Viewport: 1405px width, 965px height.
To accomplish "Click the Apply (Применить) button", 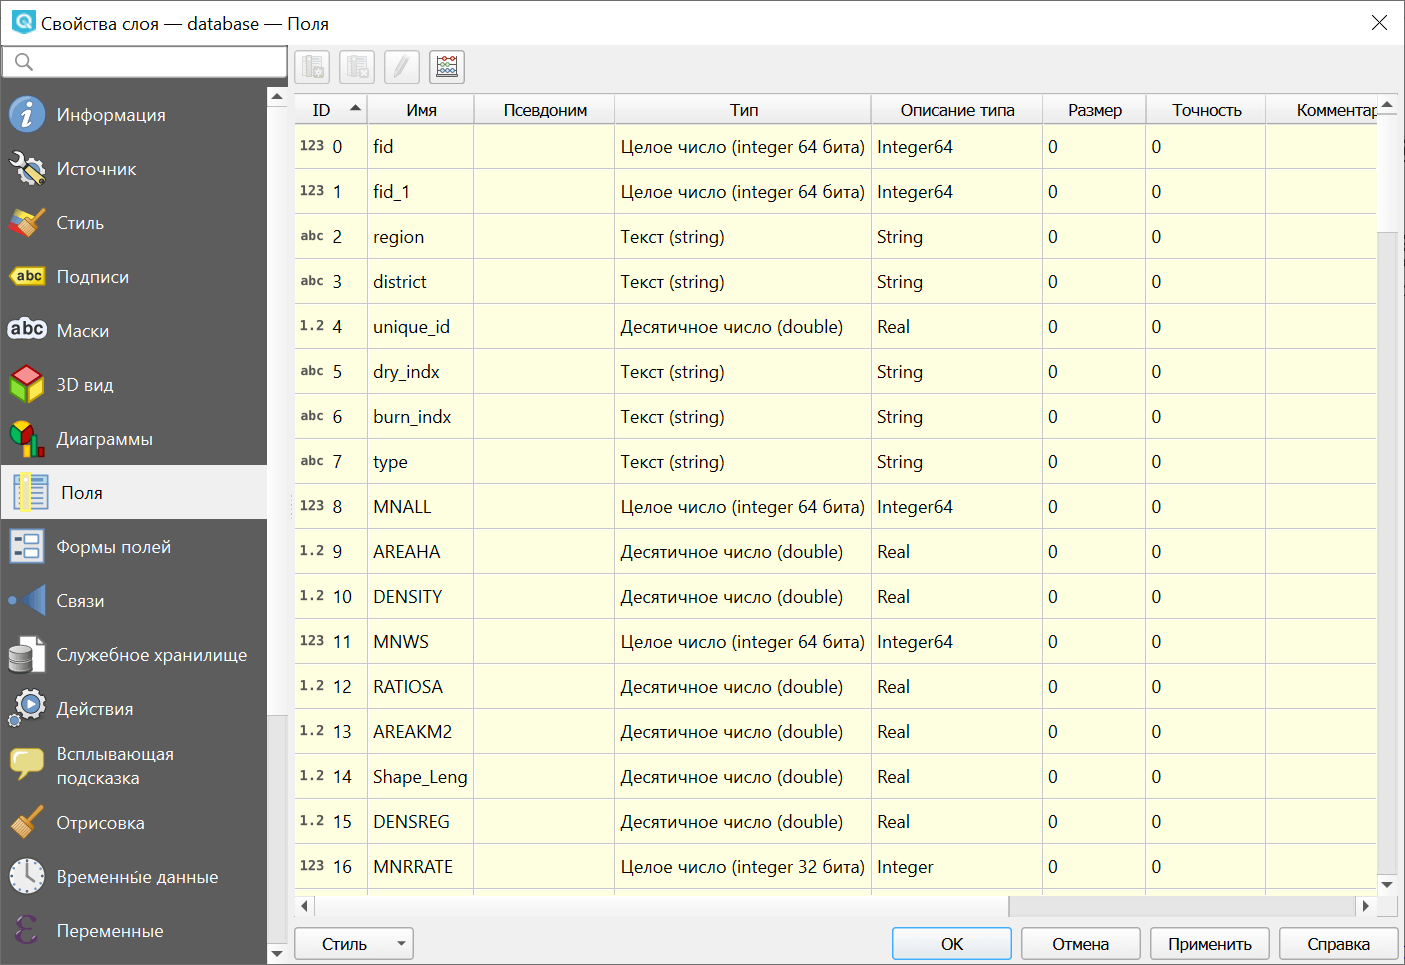I will click(1209, 944).
